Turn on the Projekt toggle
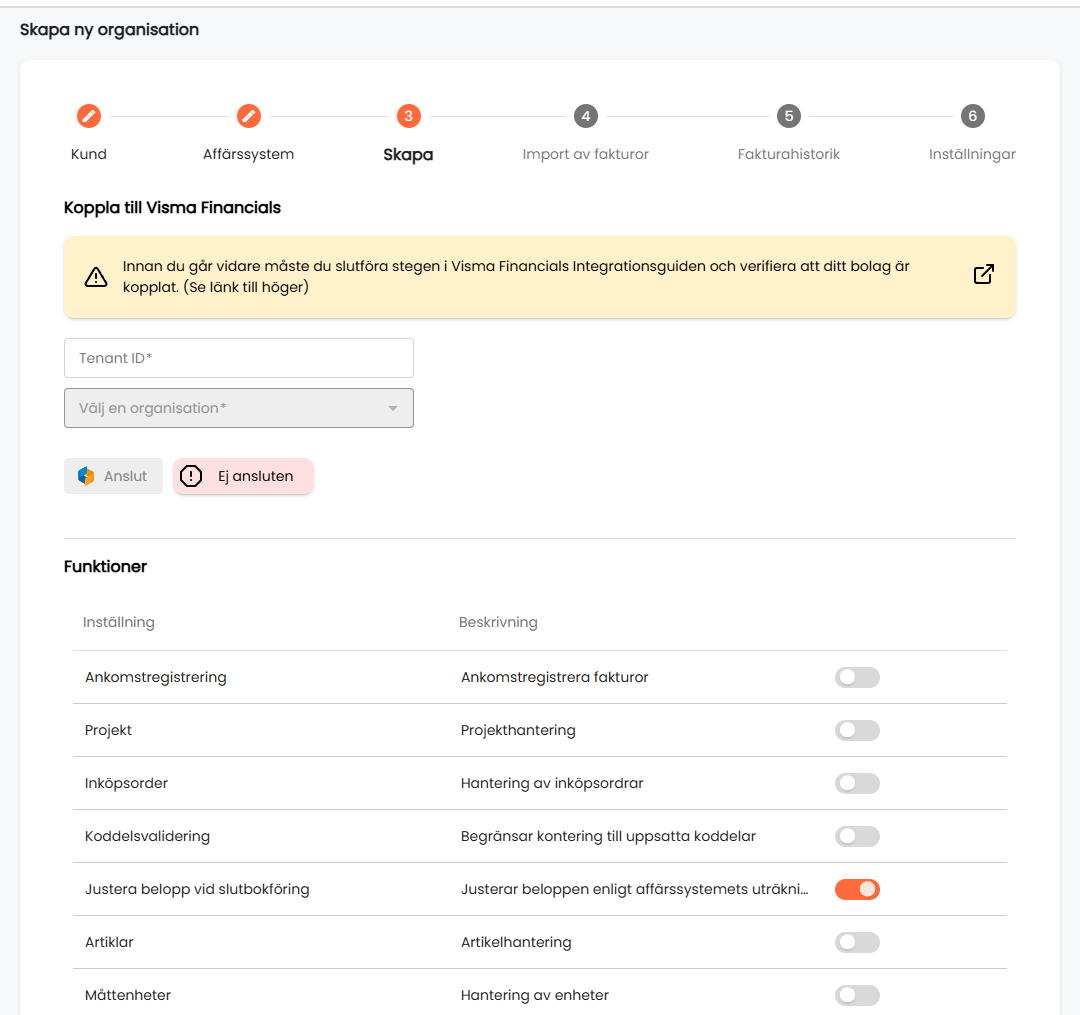The height and width of the screenshot is (1015, 1080). click(857, 730)
